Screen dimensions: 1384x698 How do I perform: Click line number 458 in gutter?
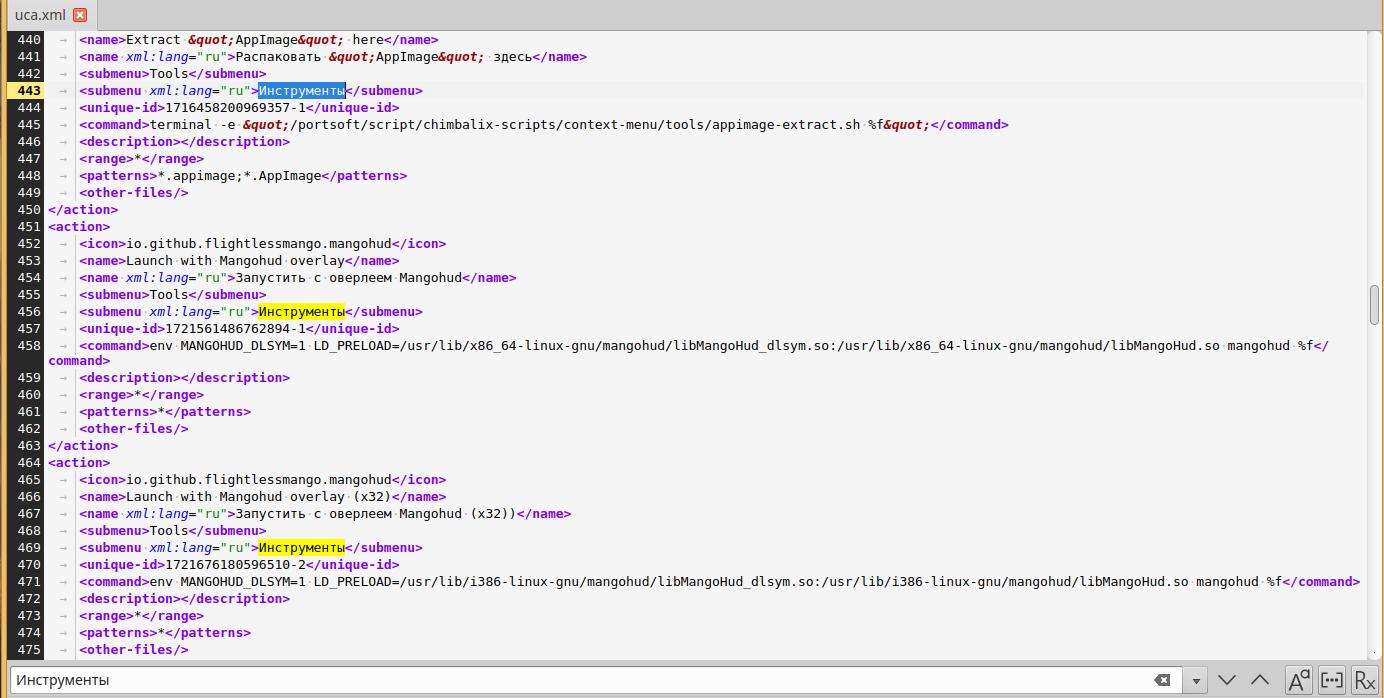29,346
